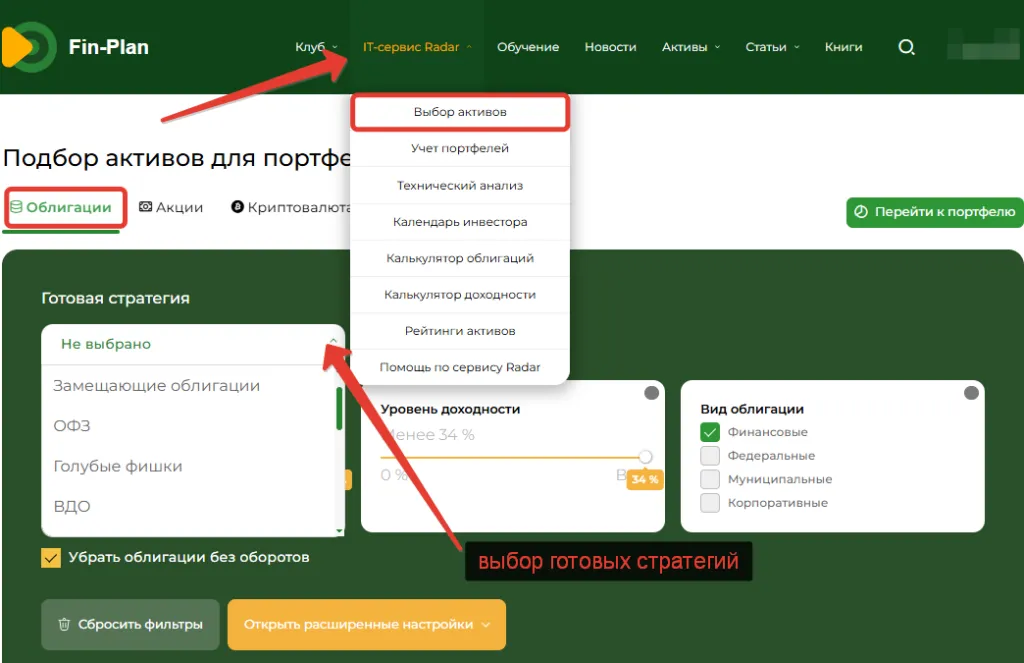This screenshot has height=663, width=1024.
Task: Click the Сбросить фильтры button
Action: 130,624
